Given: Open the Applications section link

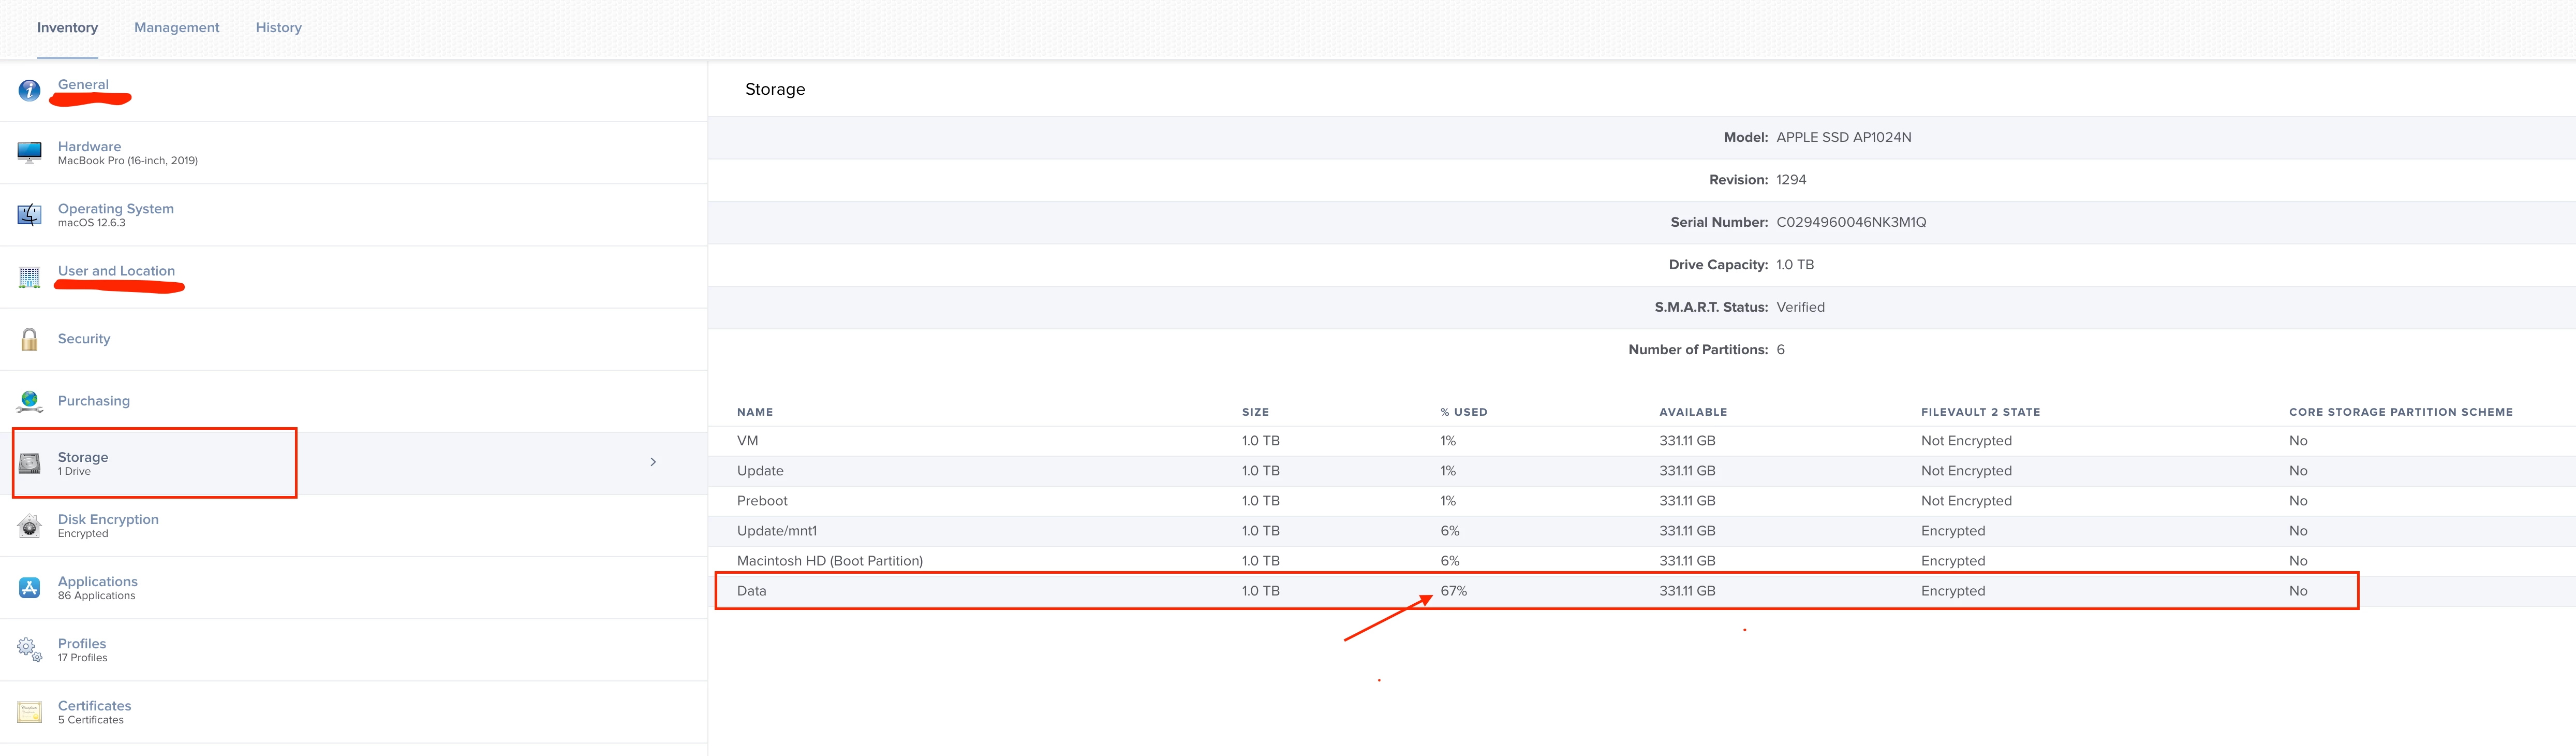Looking at the screenshot, I should 98,581.
